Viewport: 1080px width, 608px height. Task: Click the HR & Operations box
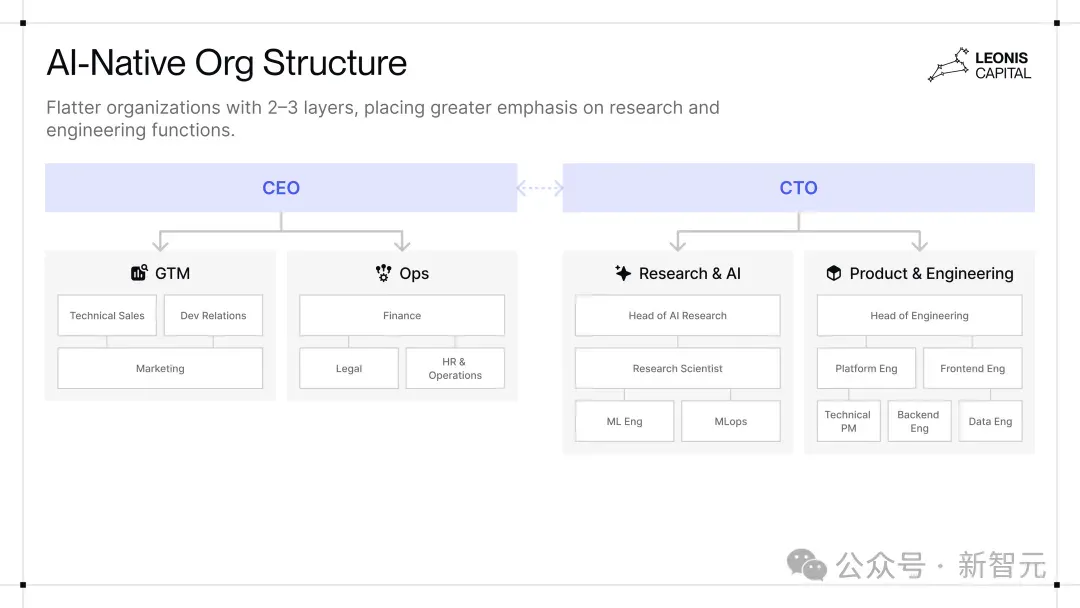coord(455,368)
